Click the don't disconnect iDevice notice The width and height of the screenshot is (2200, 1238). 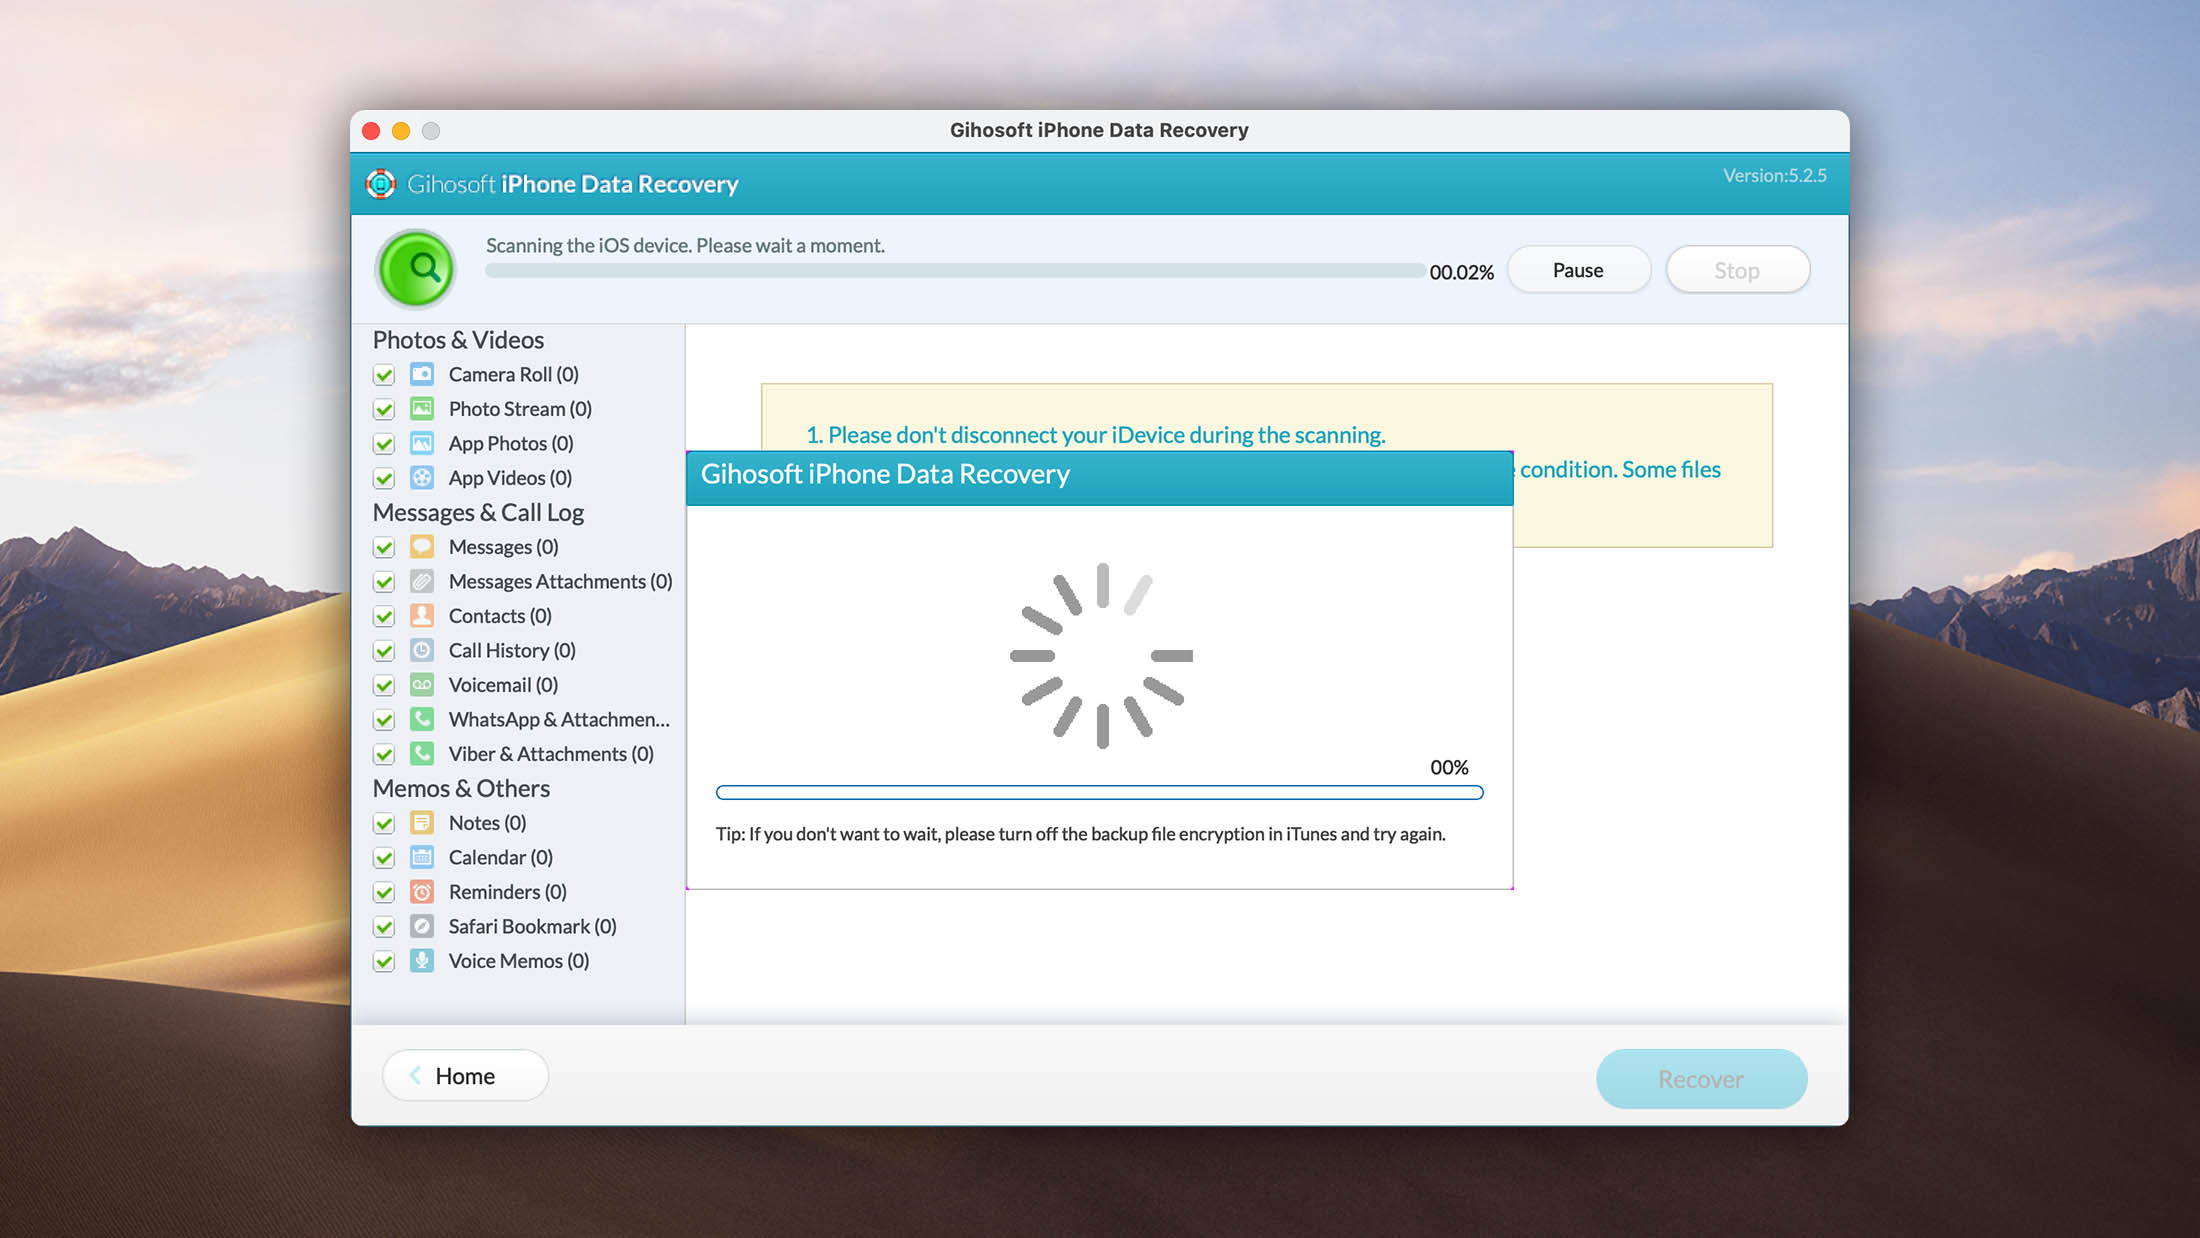click(x=1096, y=435)
